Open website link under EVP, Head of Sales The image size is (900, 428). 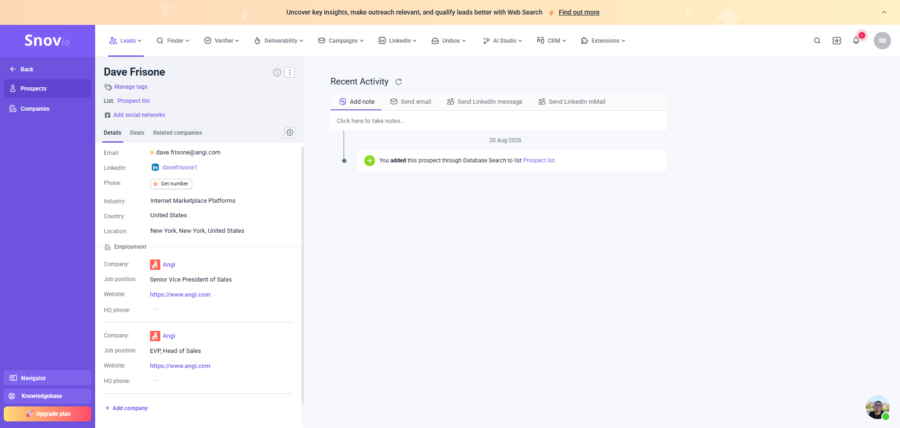coord(180,365)
